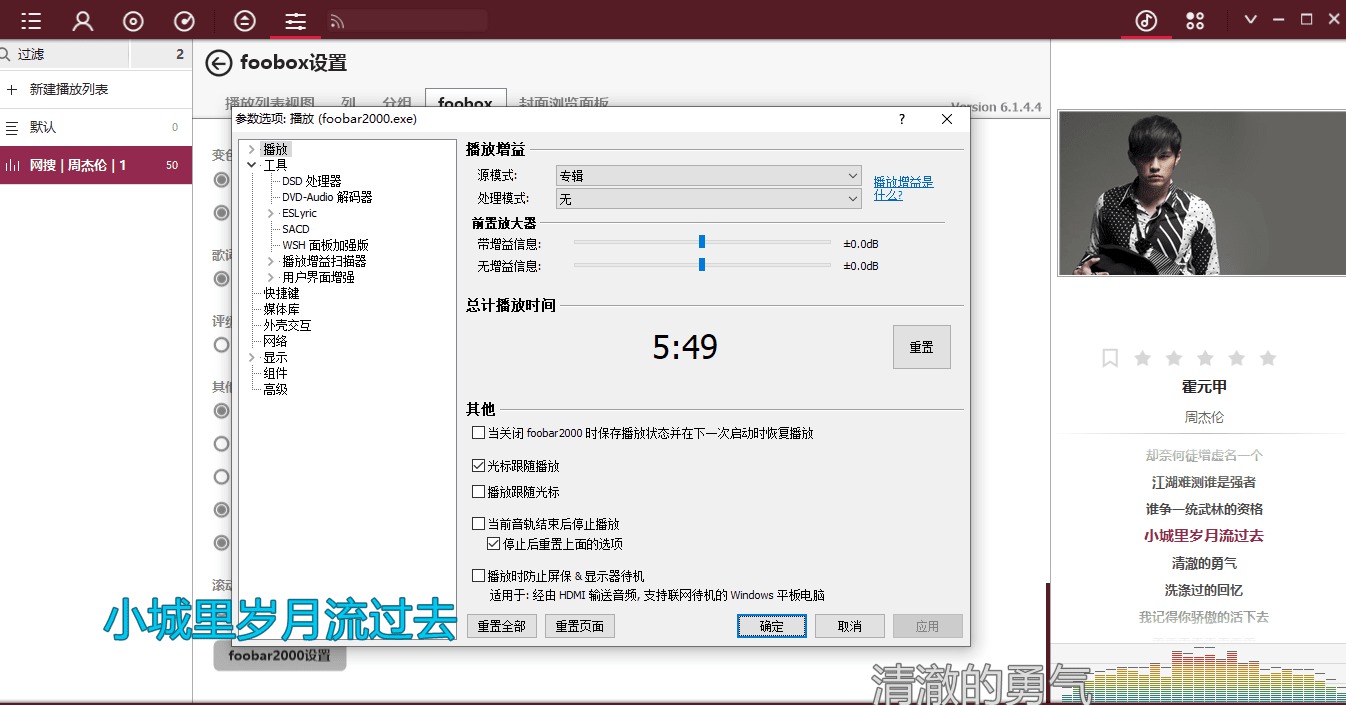Switch to the 播放列表视图 tab

pos(270,102)
